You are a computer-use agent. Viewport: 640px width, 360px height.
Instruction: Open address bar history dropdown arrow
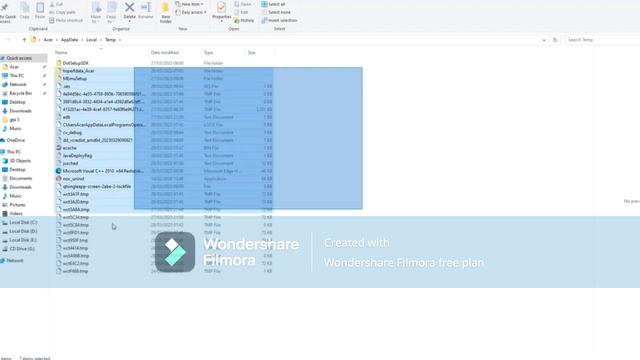tap(544, 40)
